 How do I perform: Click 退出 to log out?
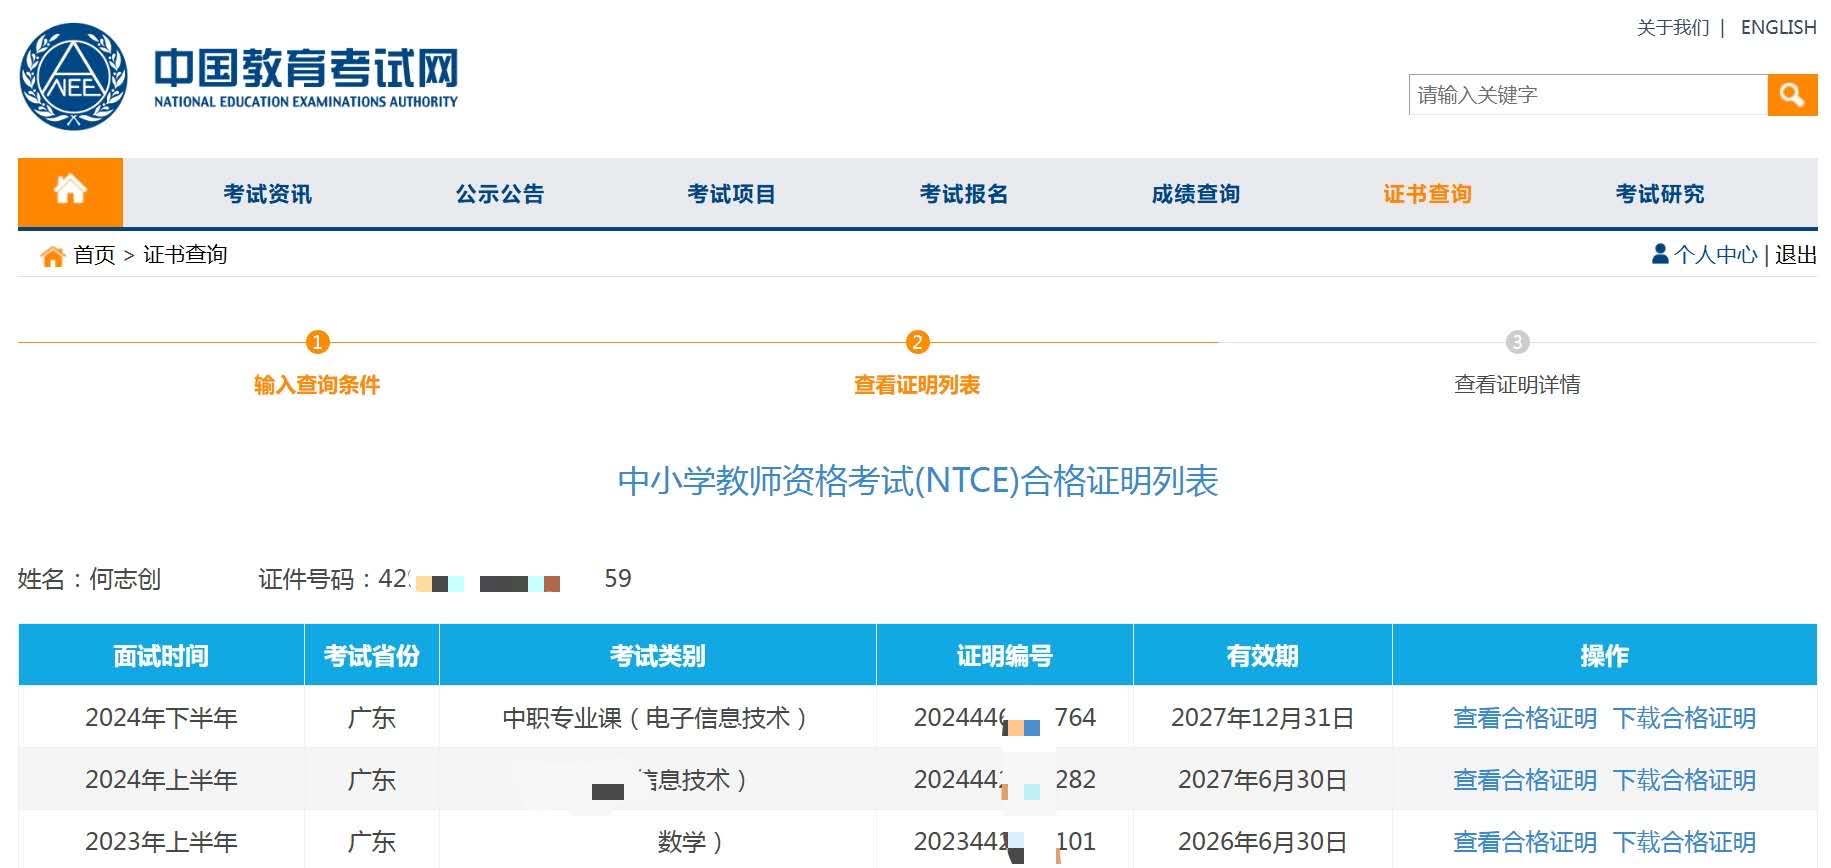click(1796, 255)
